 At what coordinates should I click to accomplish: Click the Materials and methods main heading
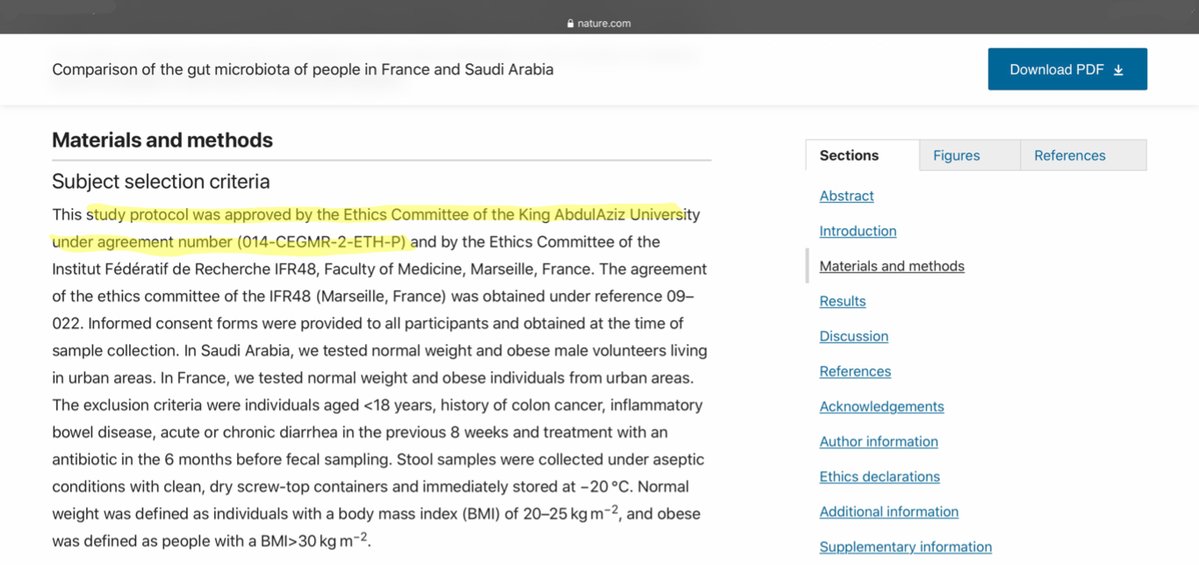point(162,140)
